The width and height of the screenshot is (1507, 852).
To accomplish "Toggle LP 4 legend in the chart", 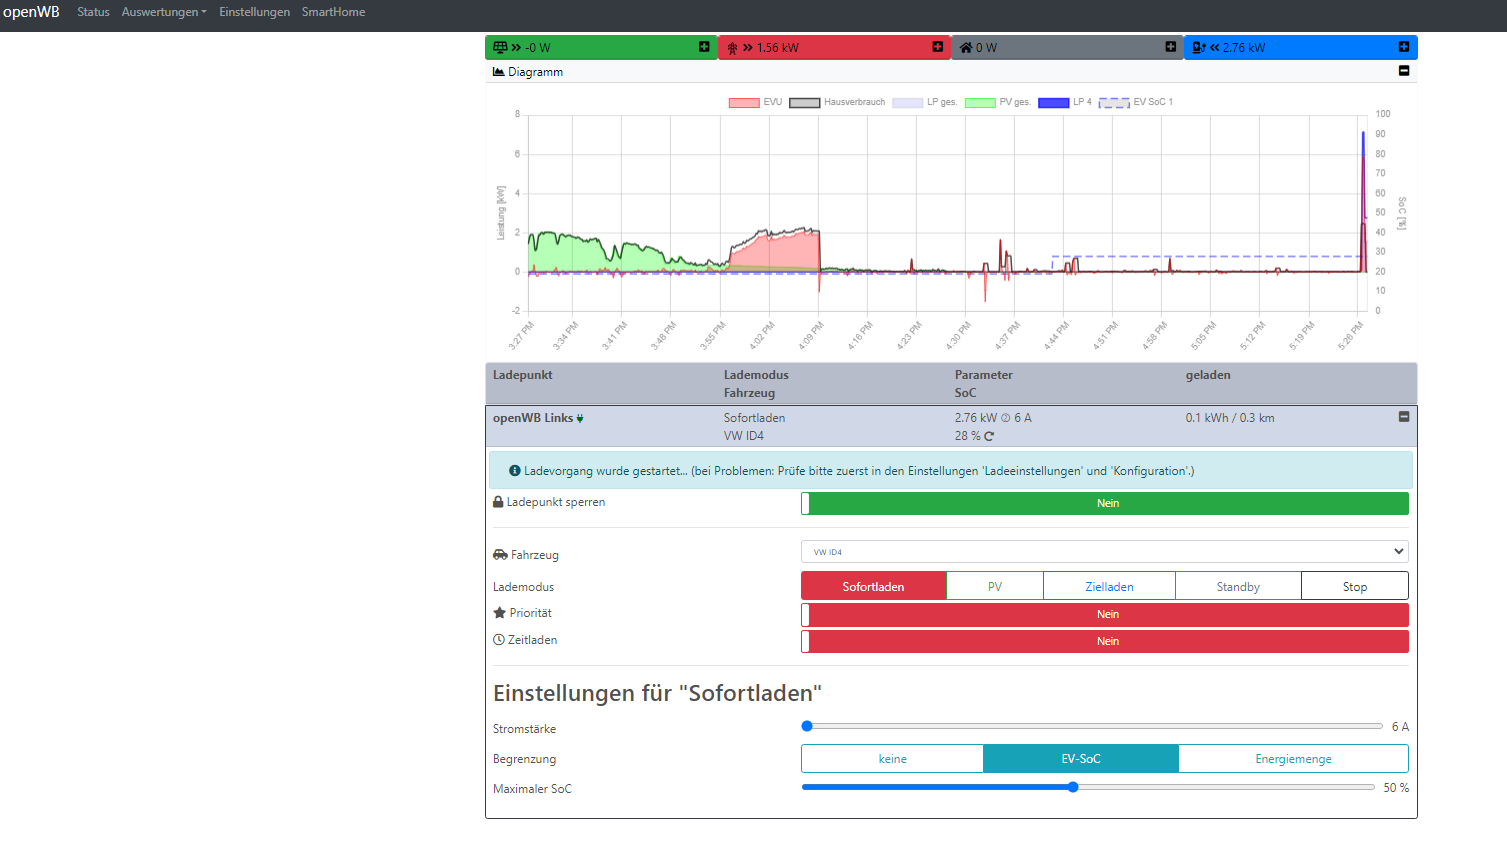I will tap(1054, 102).
